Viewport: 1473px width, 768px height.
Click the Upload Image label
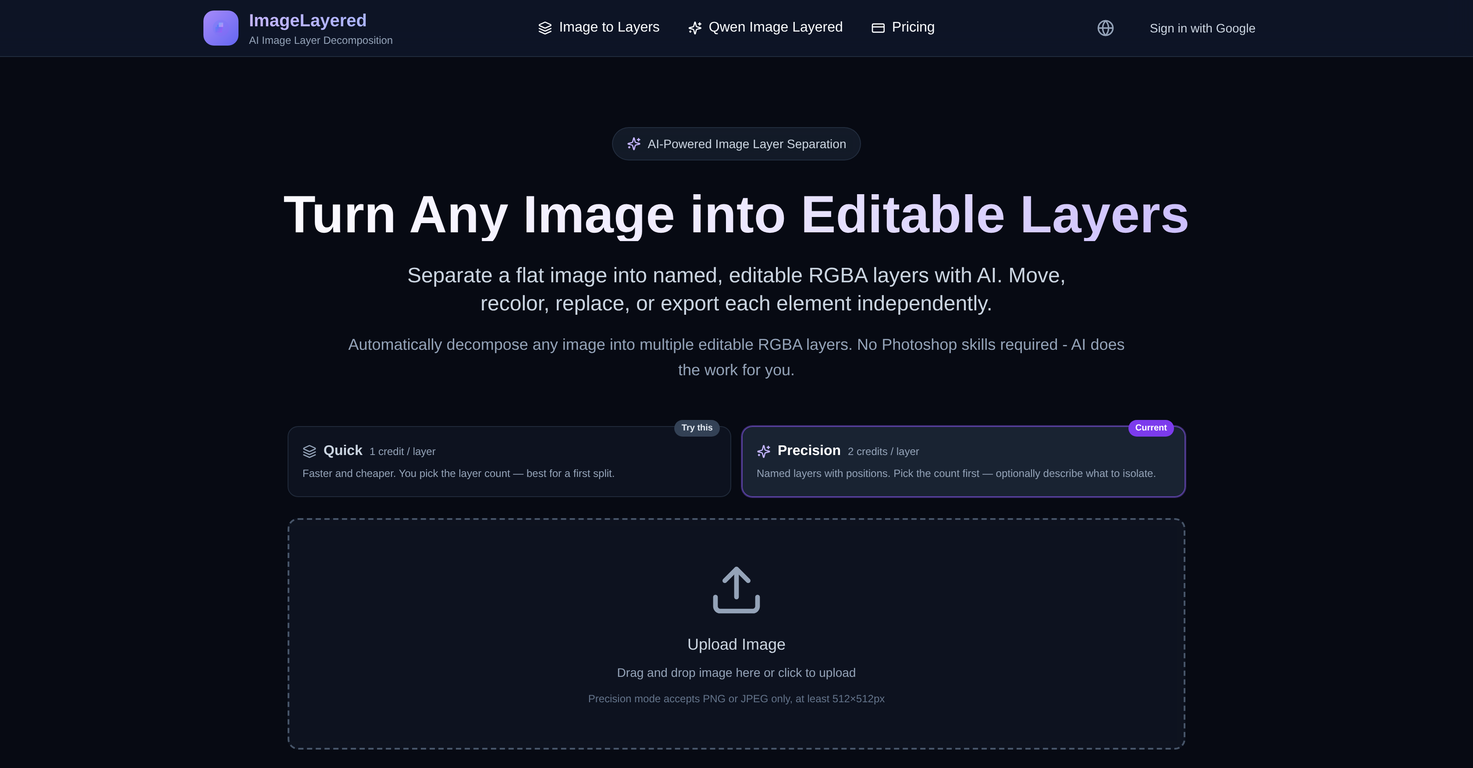(736, 645)
